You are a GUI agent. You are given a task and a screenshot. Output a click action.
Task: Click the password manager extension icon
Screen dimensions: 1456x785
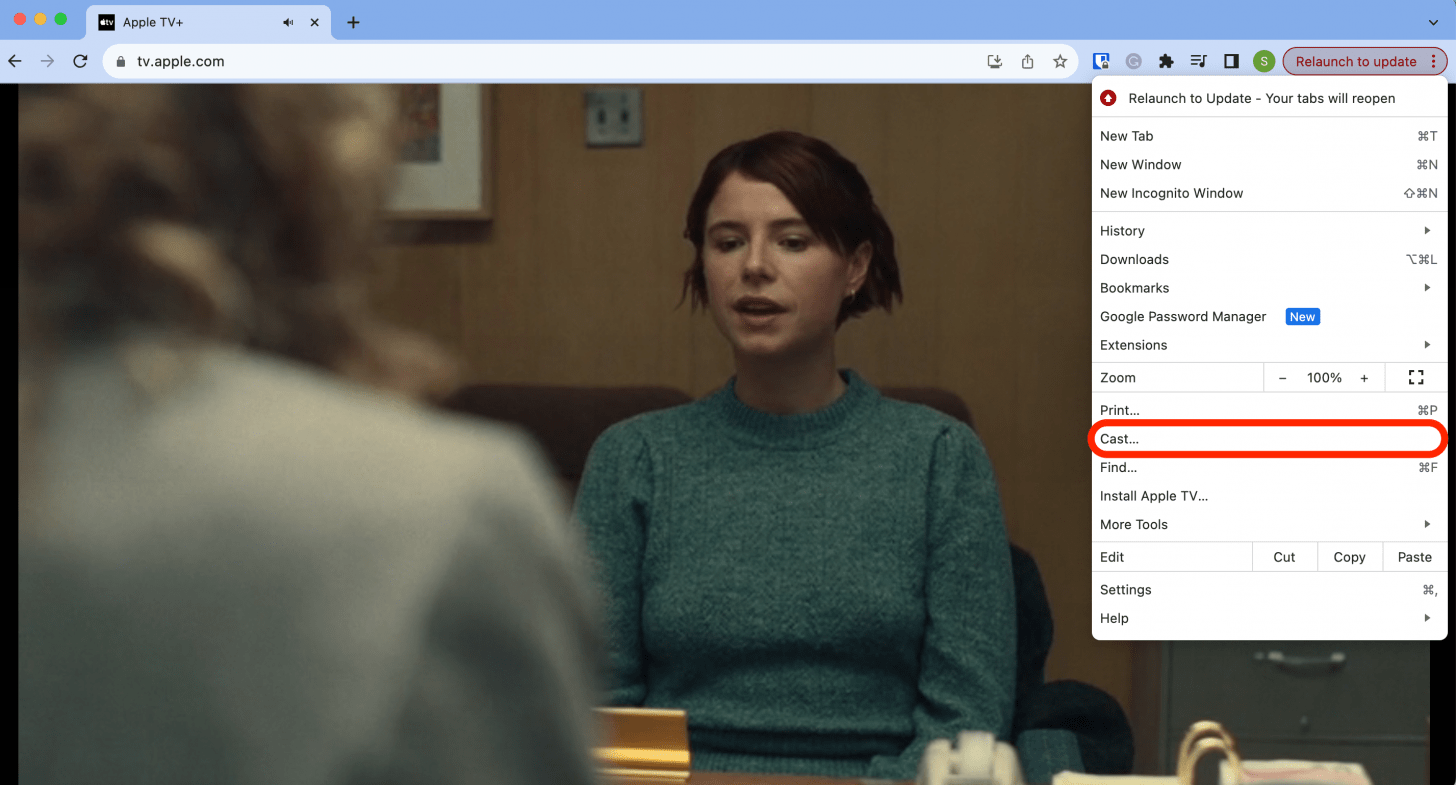1101,61
